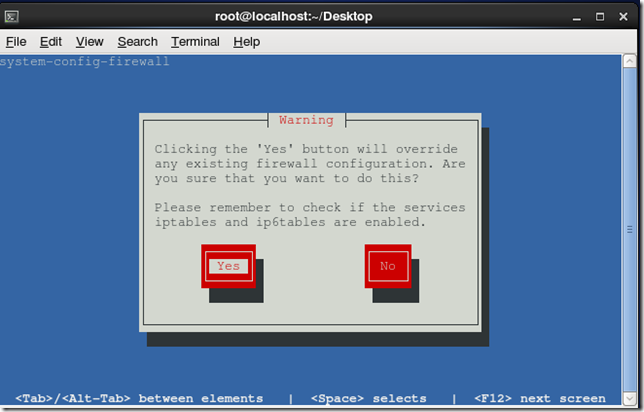This screenshot has width=644, height=412.
Task: Click the scrollbar up arrow
Action: coord(629,62)
